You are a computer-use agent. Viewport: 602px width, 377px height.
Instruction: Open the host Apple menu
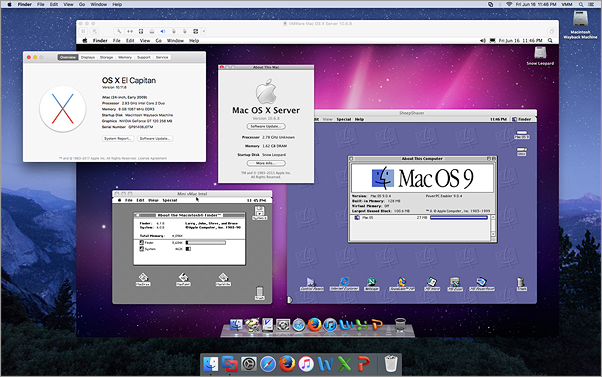pyautogui.click(x=9, y=4)
